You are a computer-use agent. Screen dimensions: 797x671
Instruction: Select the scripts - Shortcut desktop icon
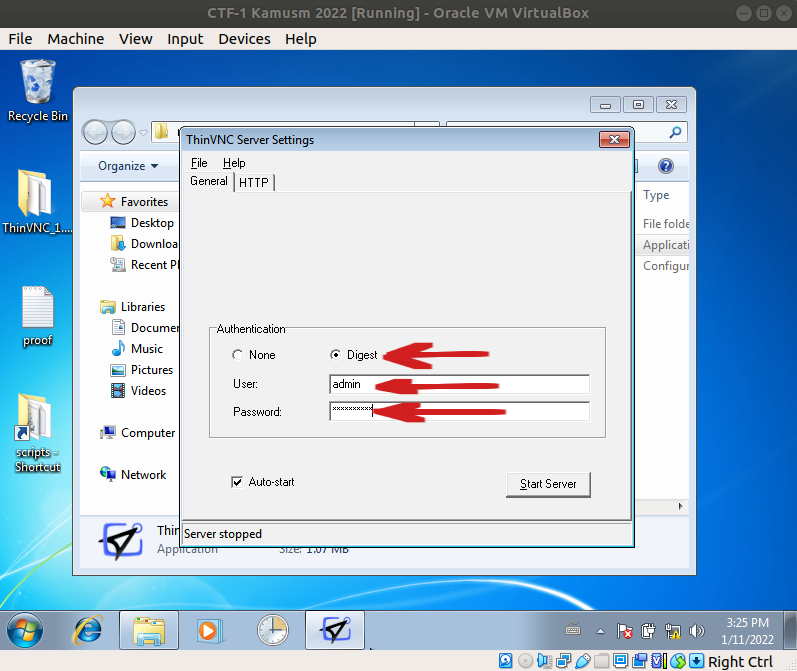click(37, 433)
